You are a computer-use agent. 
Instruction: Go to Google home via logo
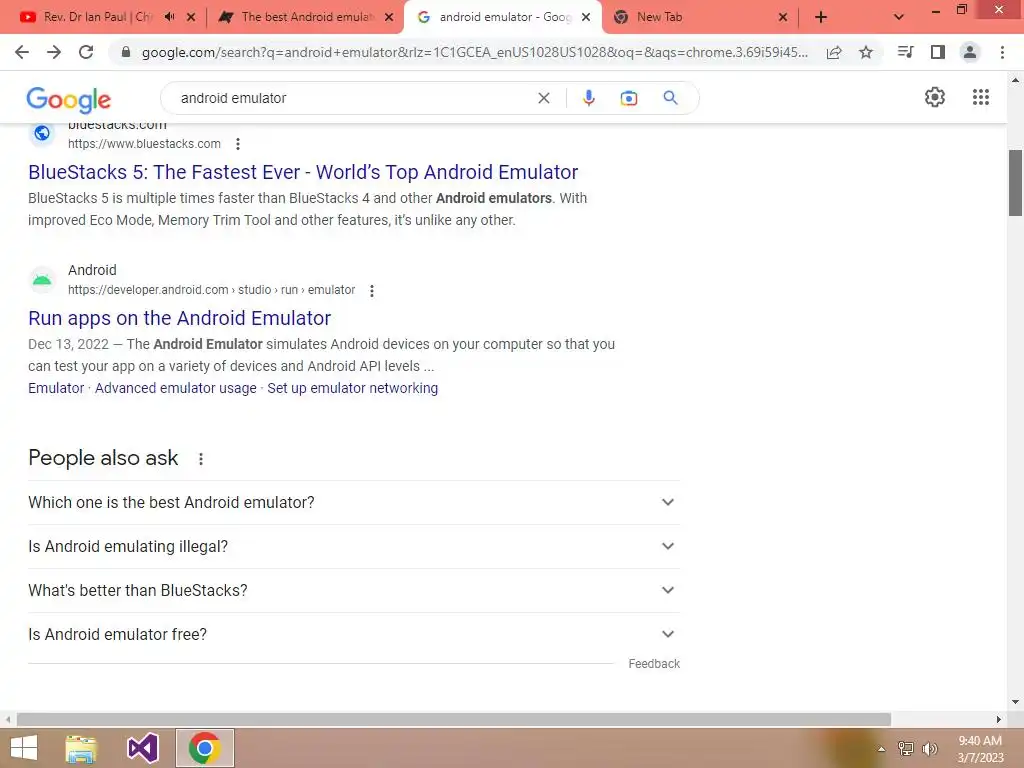69,99
